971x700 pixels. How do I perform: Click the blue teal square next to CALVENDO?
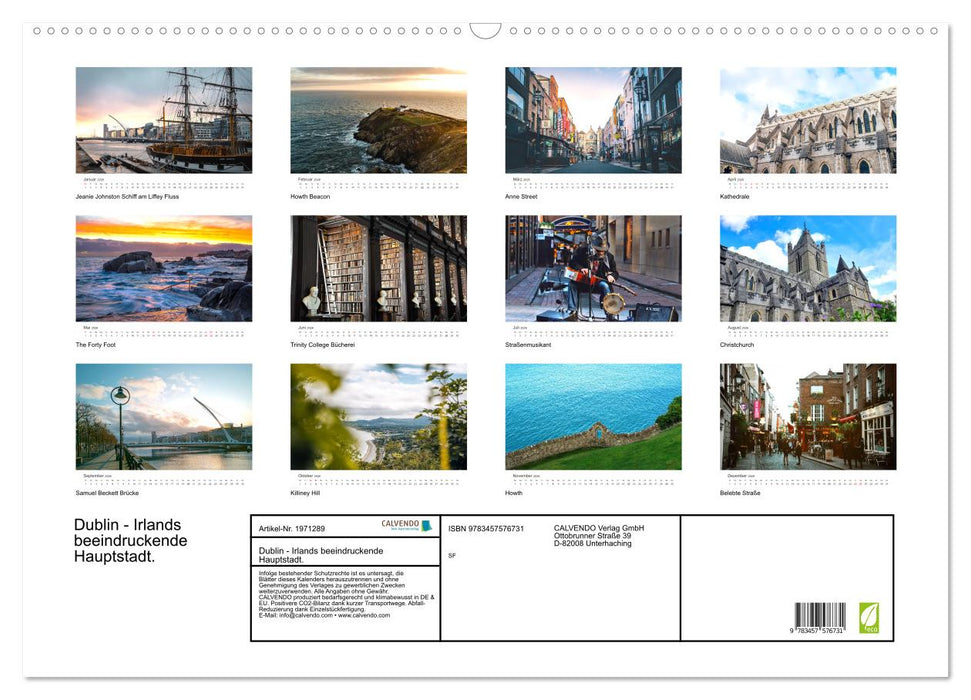(x=427, y=526)
